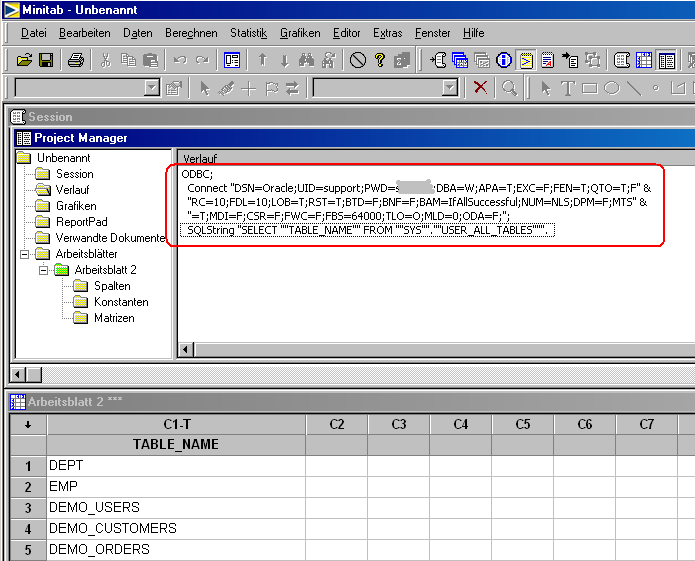
Task: Open the Berechnen menu
Action: tap(191, 33)
